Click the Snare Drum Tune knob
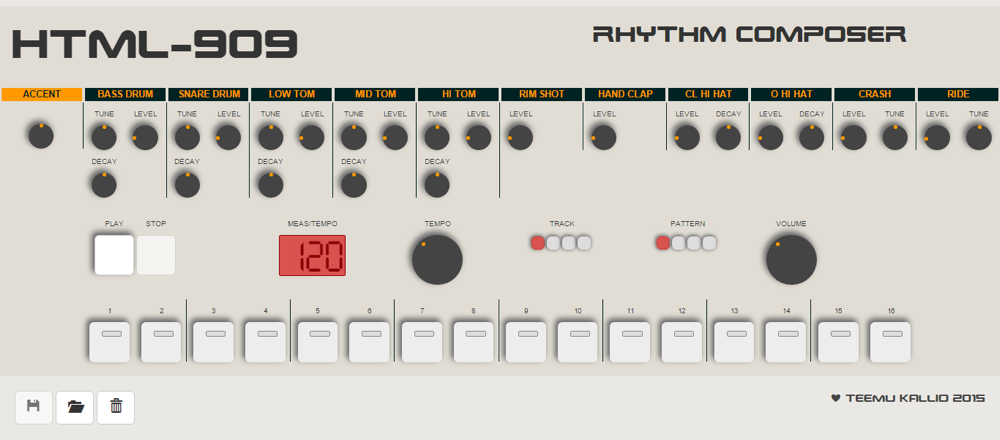This screenshot has width=1000, height=440. [187, 137]
